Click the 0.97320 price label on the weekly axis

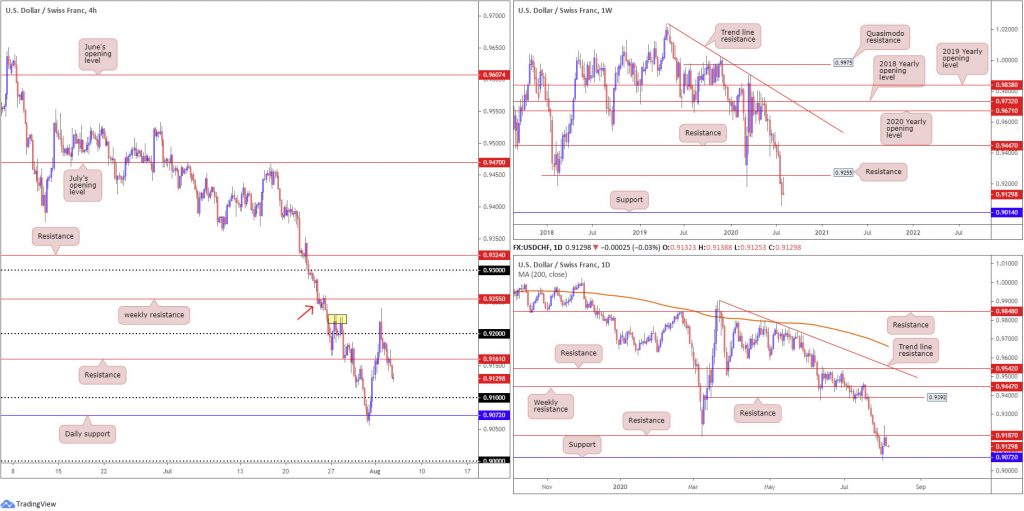1008,102
